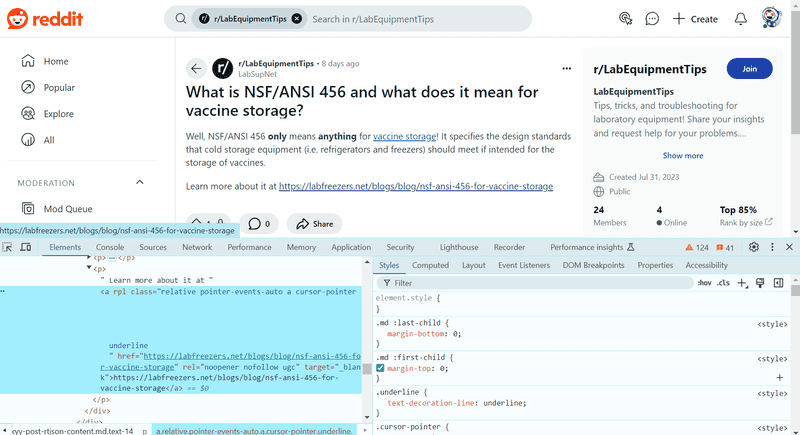This screenshot has height=435, width=800.
Task: Uncheck the margin-top property checkbox
Action: coord(380,368)
